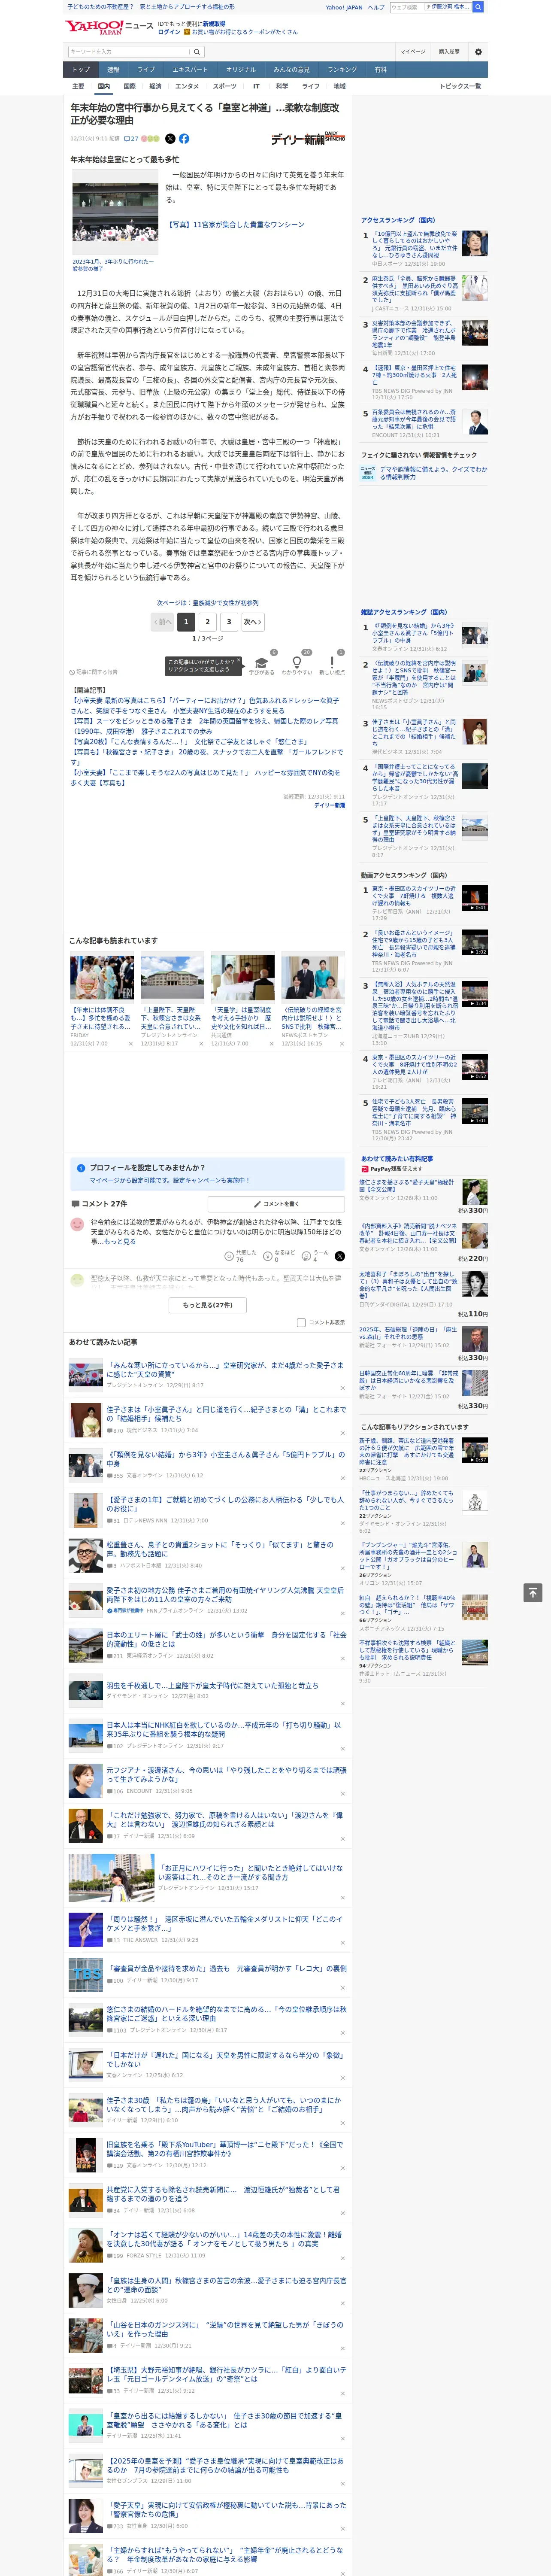
Task: Share the article on Facebook
Action: pos(184,139)
